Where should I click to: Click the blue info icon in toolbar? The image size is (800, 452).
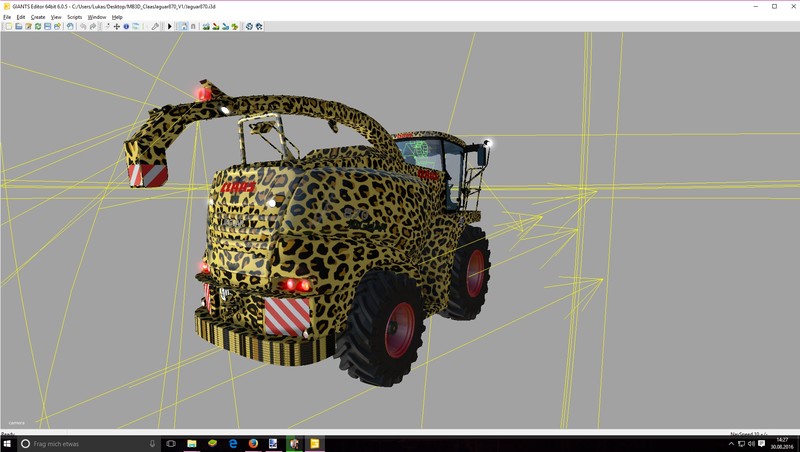[126, 26]
